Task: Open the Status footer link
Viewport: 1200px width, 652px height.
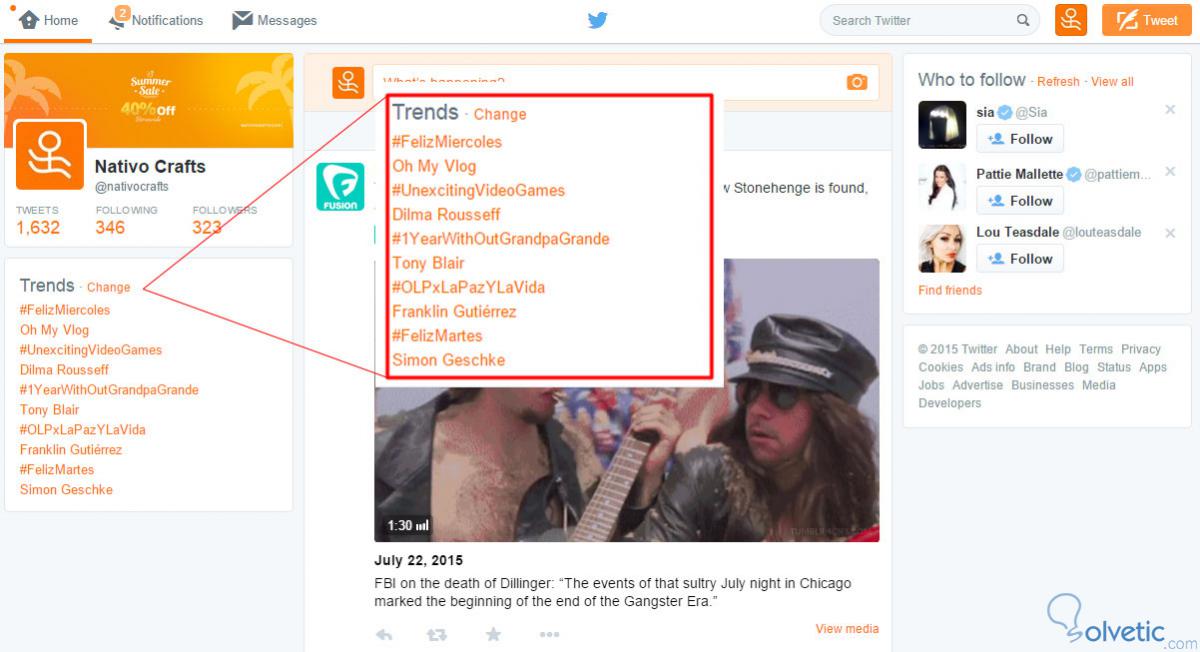Action: click(x=1114, y=368)
